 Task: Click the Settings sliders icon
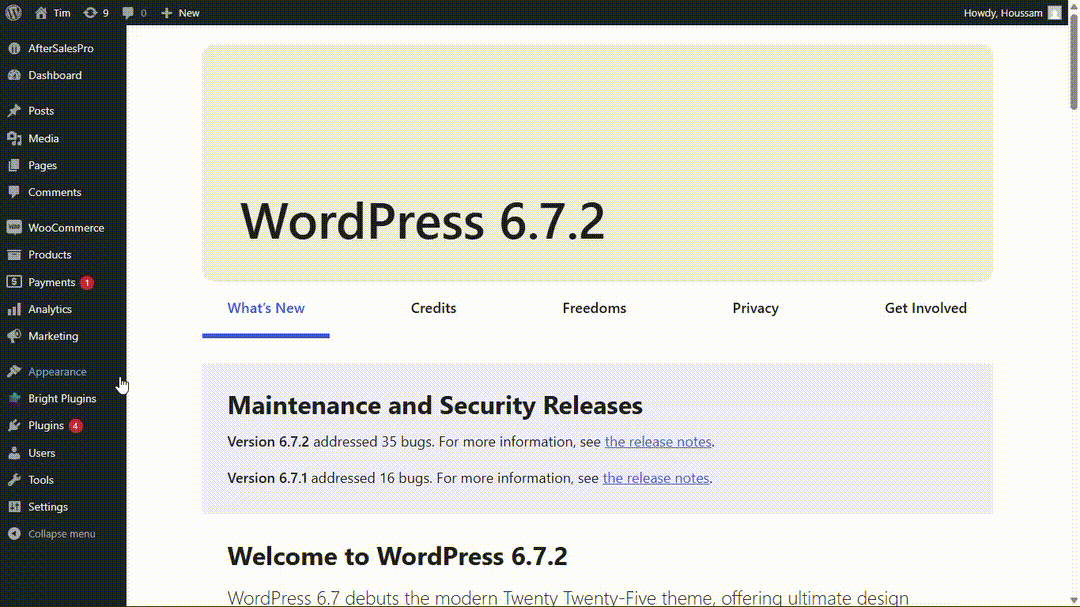point(14,506)
